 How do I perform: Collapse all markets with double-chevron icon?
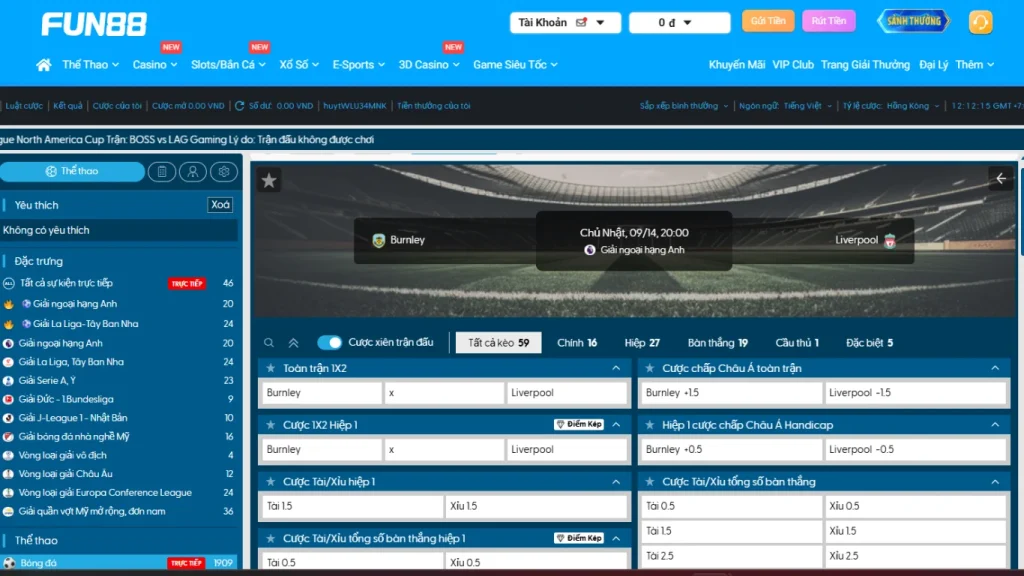[x=294, y=342]
